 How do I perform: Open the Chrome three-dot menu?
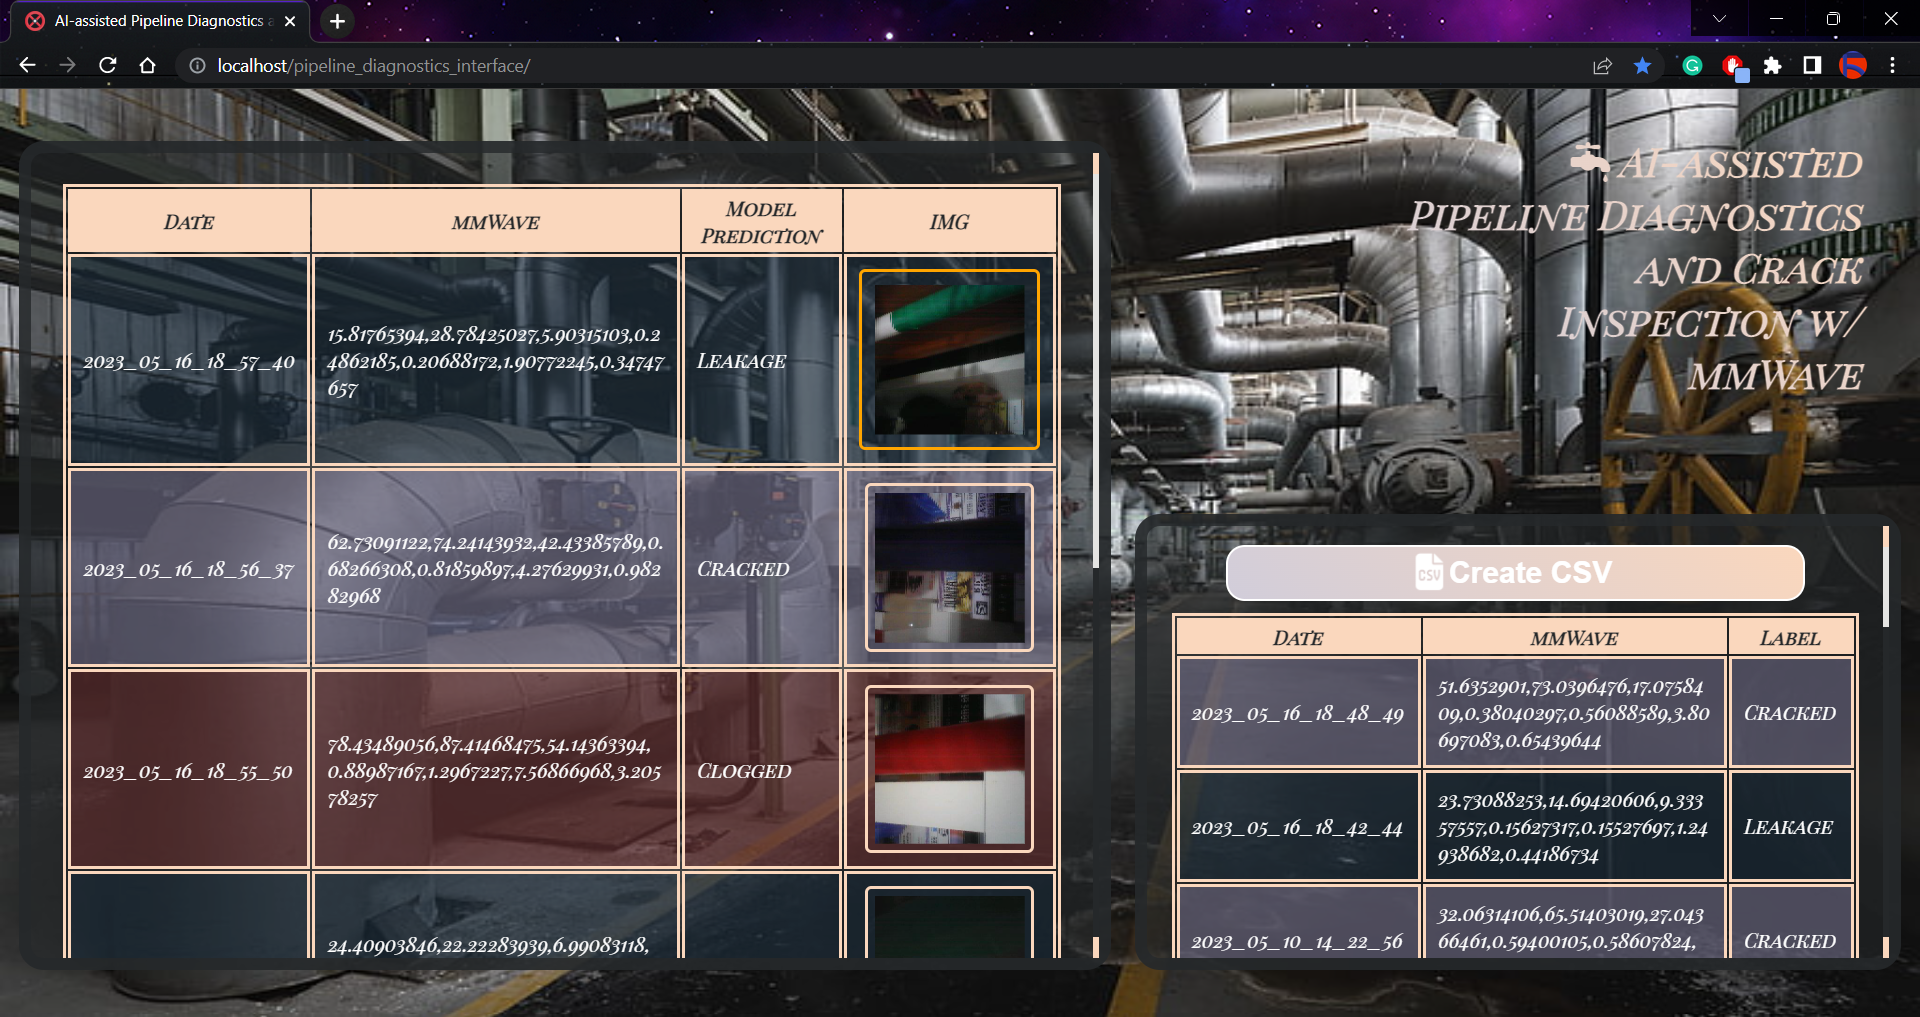(1893, 65)
